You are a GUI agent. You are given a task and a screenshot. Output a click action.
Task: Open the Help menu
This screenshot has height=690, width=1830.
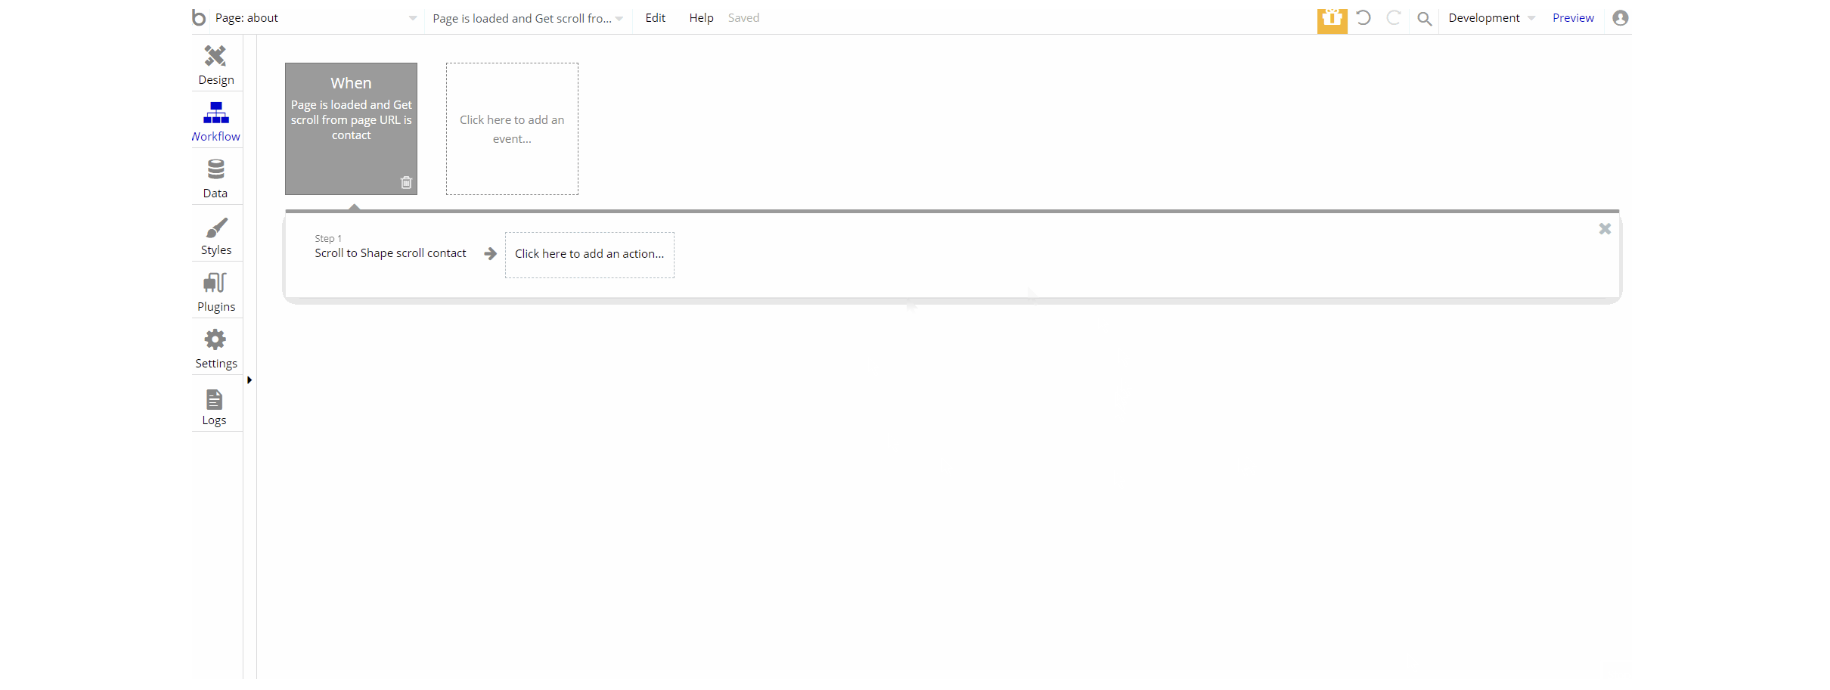[x=701, y=18]
